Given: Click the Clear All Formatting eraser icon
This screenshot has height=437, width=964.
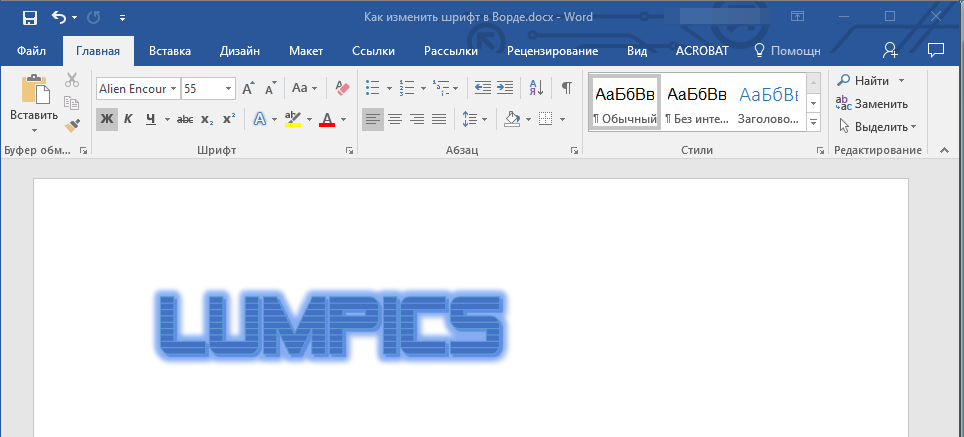Looking at the screenshot, I should [343, 88].
